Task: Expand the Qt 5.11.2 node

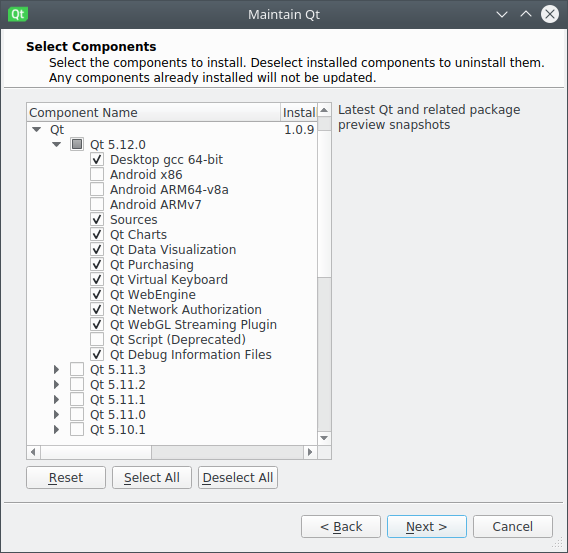Action: coord(57,384)
